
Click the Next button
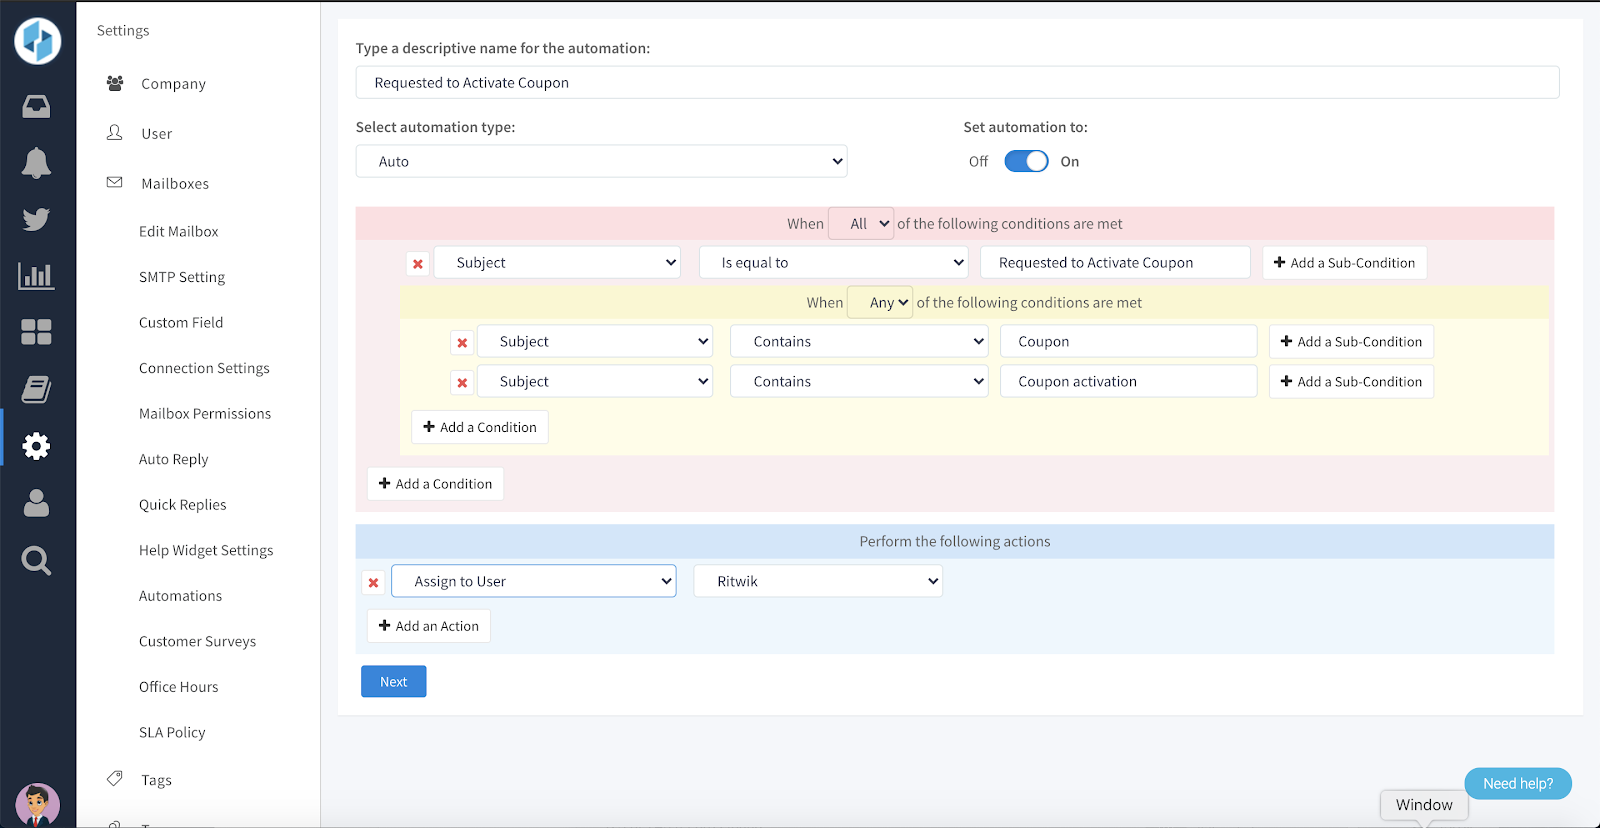393,681
